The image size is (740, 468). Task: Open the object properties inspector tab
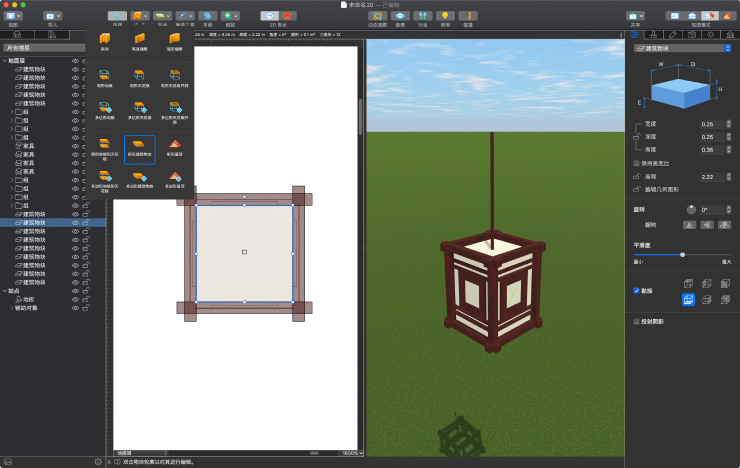(635, 35)
